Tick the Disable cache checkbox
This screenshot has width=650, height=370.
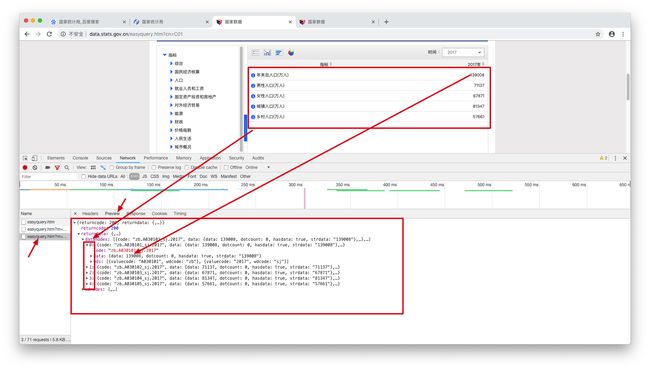point(187,167)
